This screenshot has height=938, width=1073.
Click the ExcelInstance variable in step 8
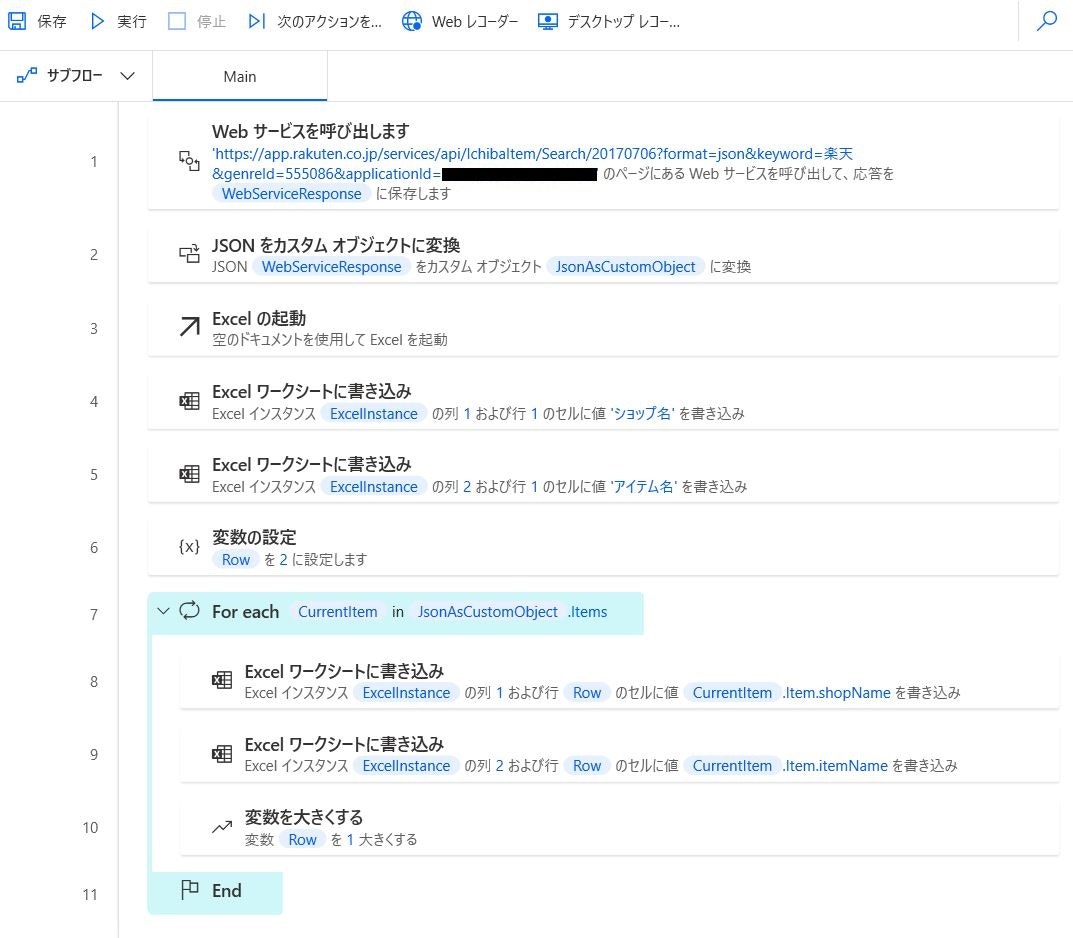(x=406, y=693)
